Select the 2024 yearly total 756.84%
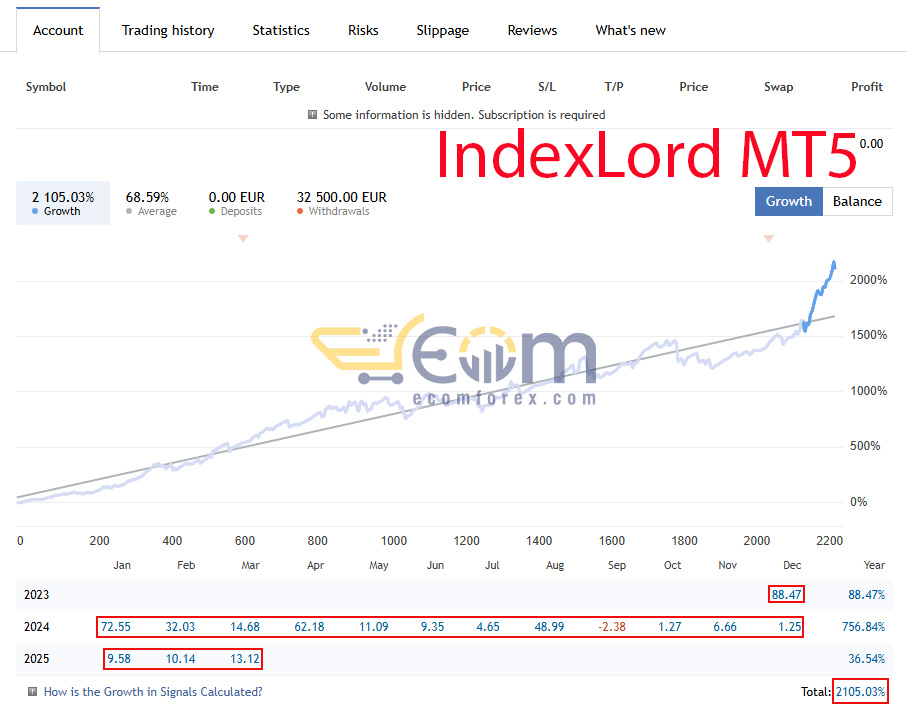This screenshot has width=907, height=719. click(x=864, y=626)
